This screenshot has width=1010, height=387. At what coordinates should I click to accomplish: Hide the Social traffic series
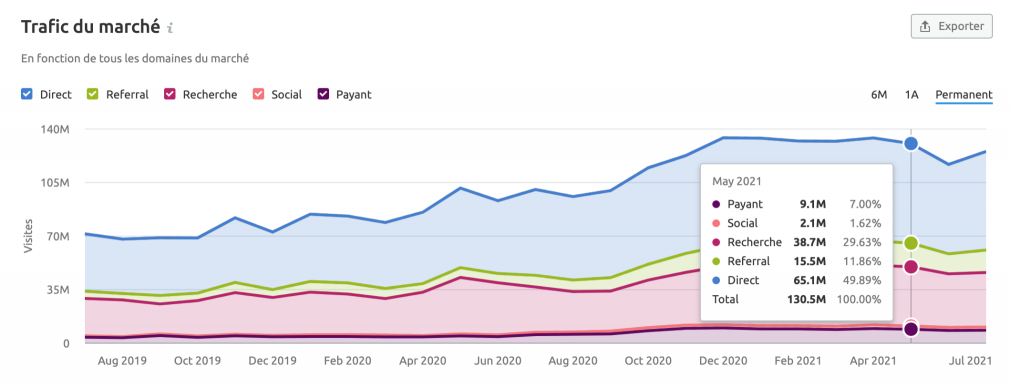coord(258,95)
